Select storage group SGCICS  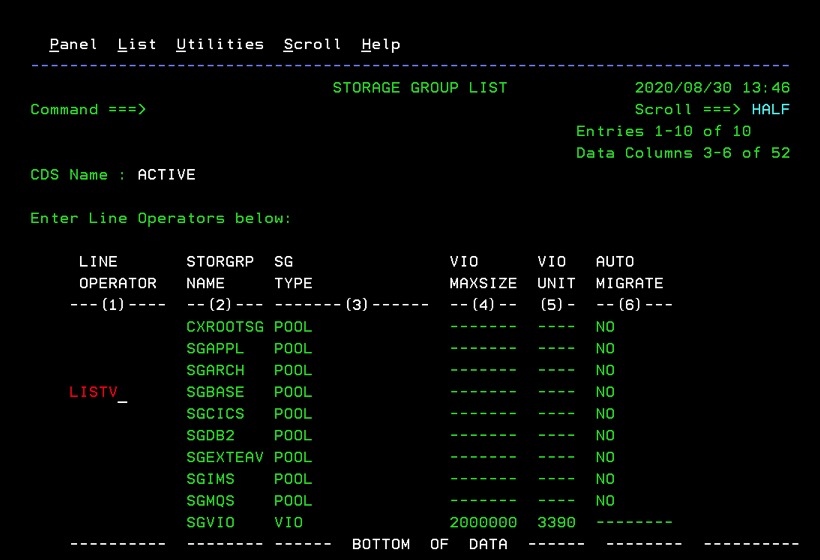click(215, 414)
